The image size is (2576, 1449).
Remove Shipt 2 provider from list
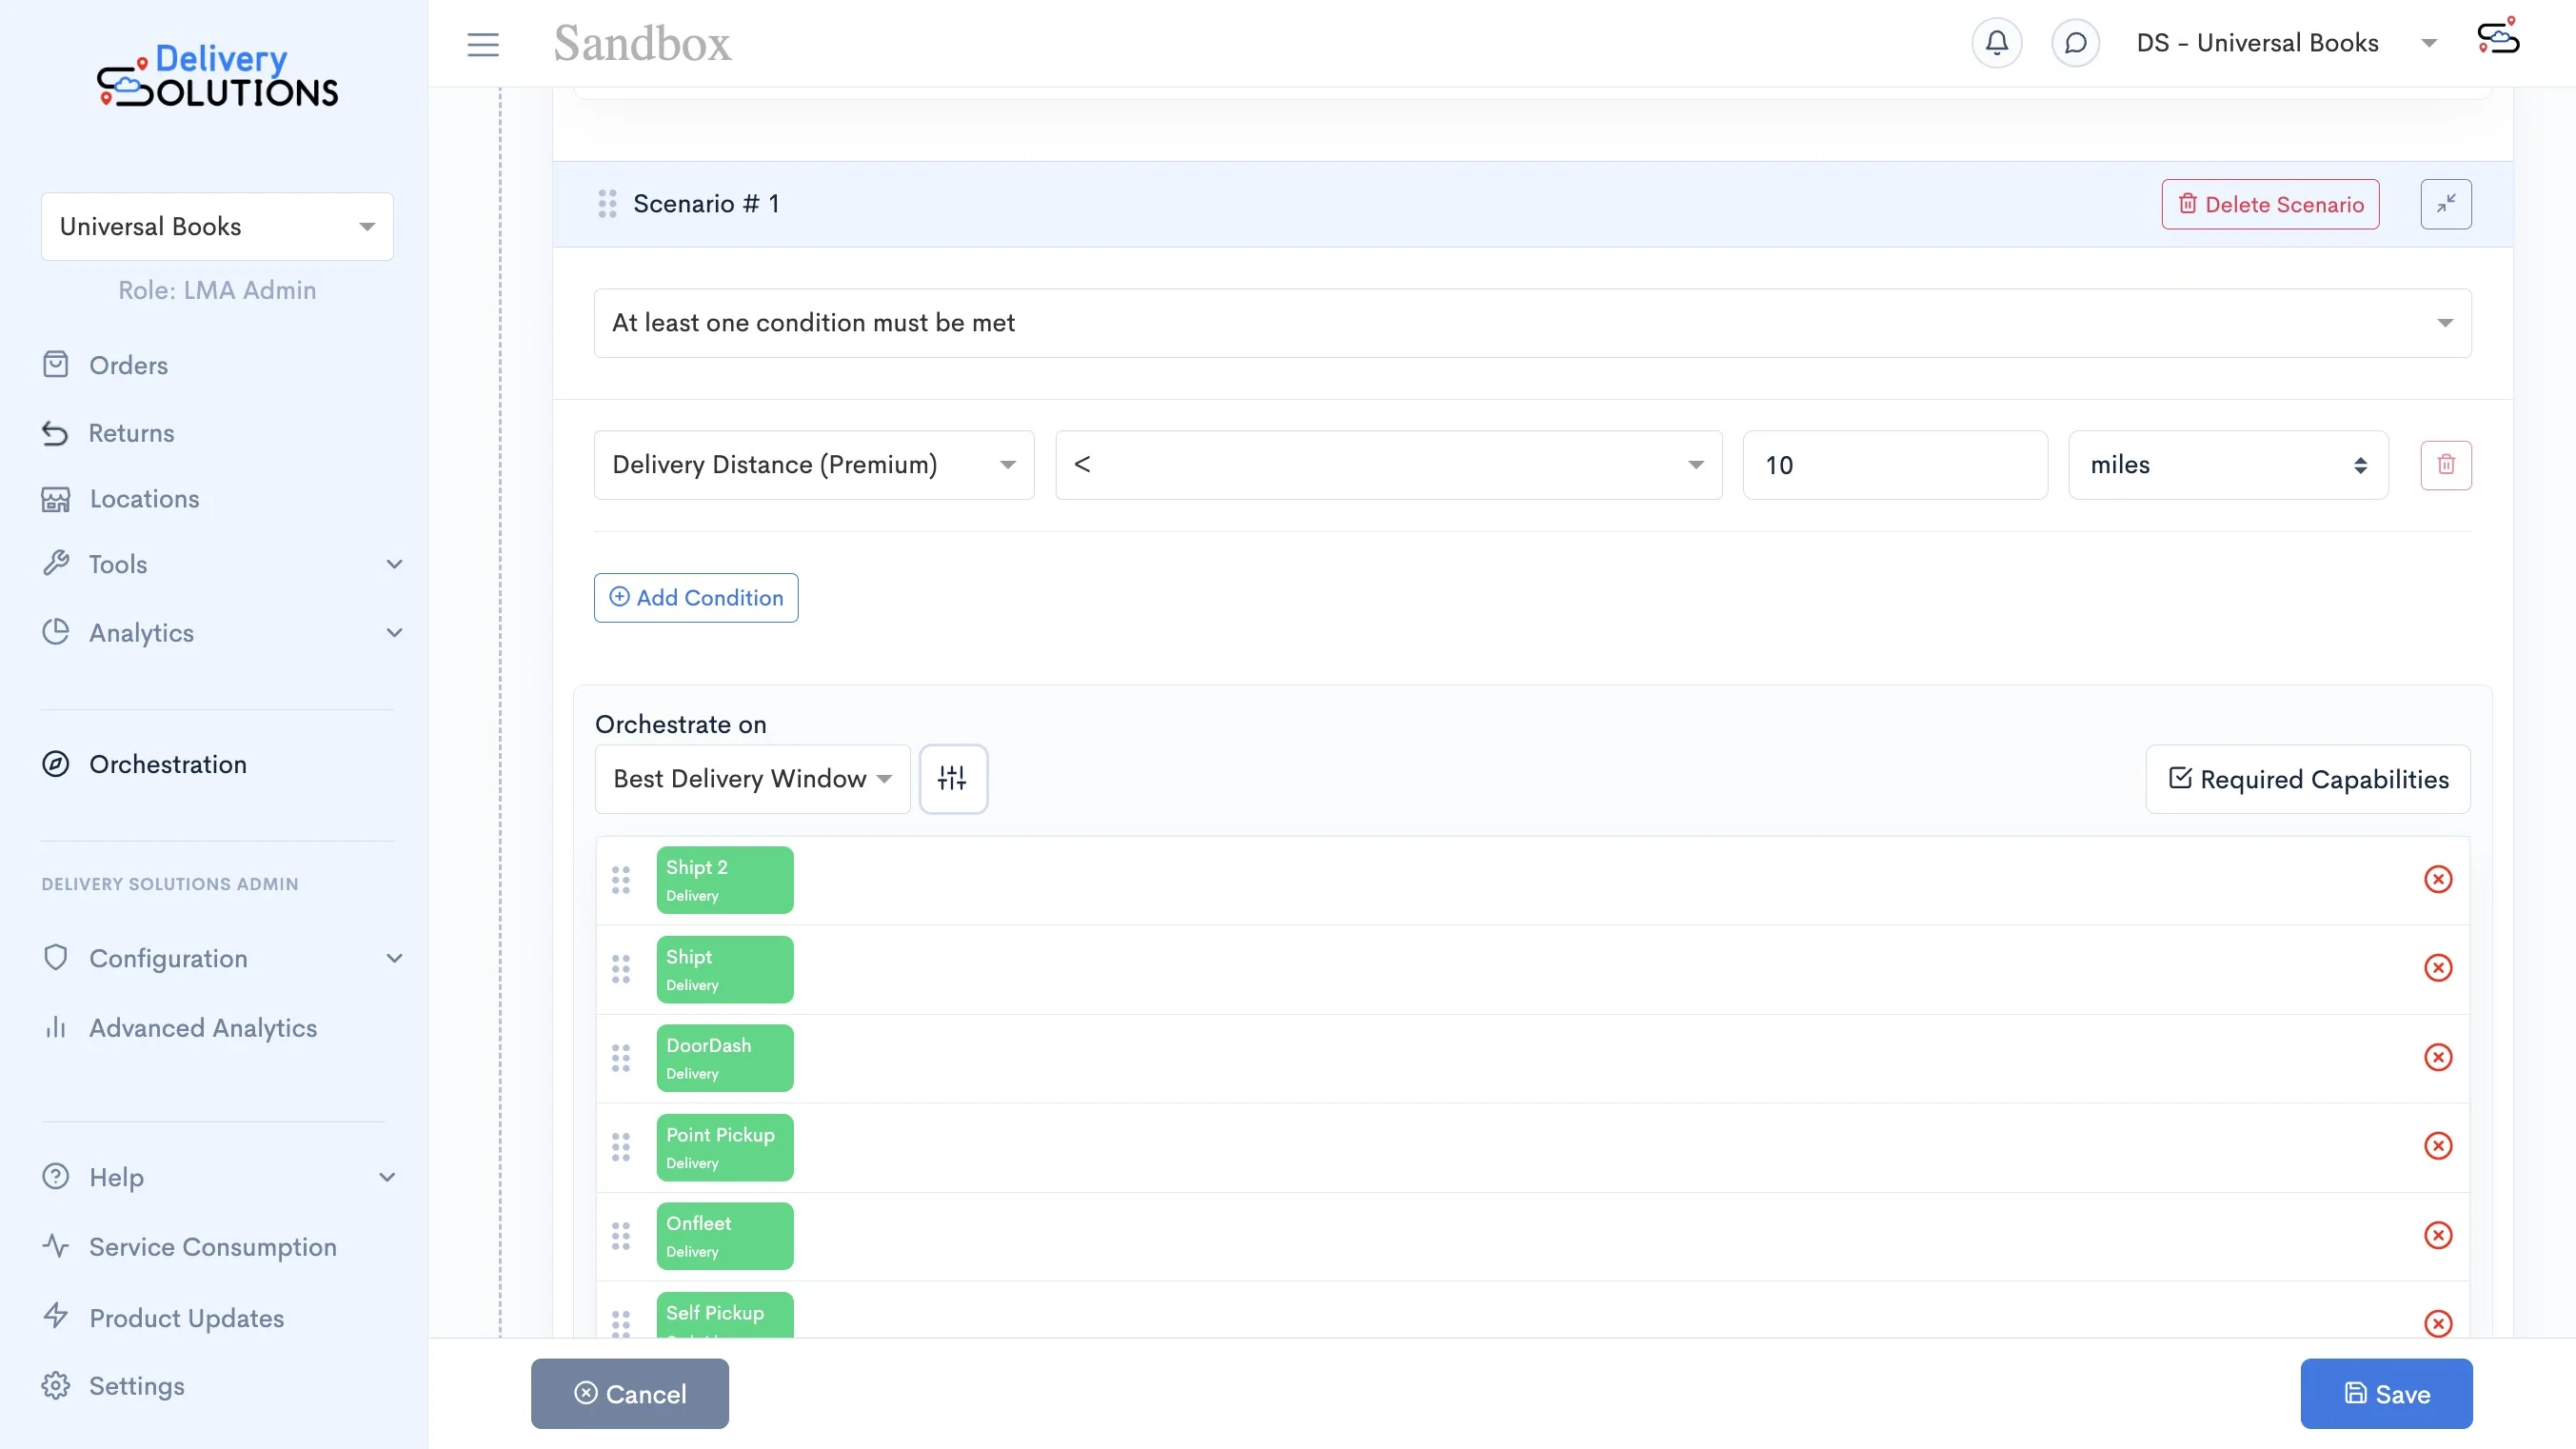click(2438, 879)
